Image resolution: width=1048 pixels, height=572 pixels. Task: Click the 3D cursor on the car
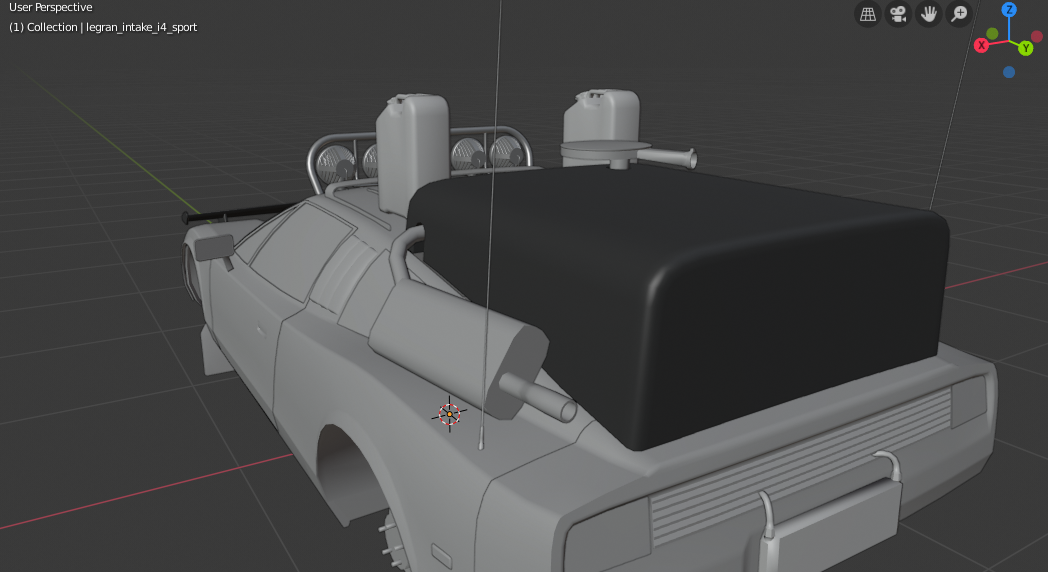click(449, 414)
